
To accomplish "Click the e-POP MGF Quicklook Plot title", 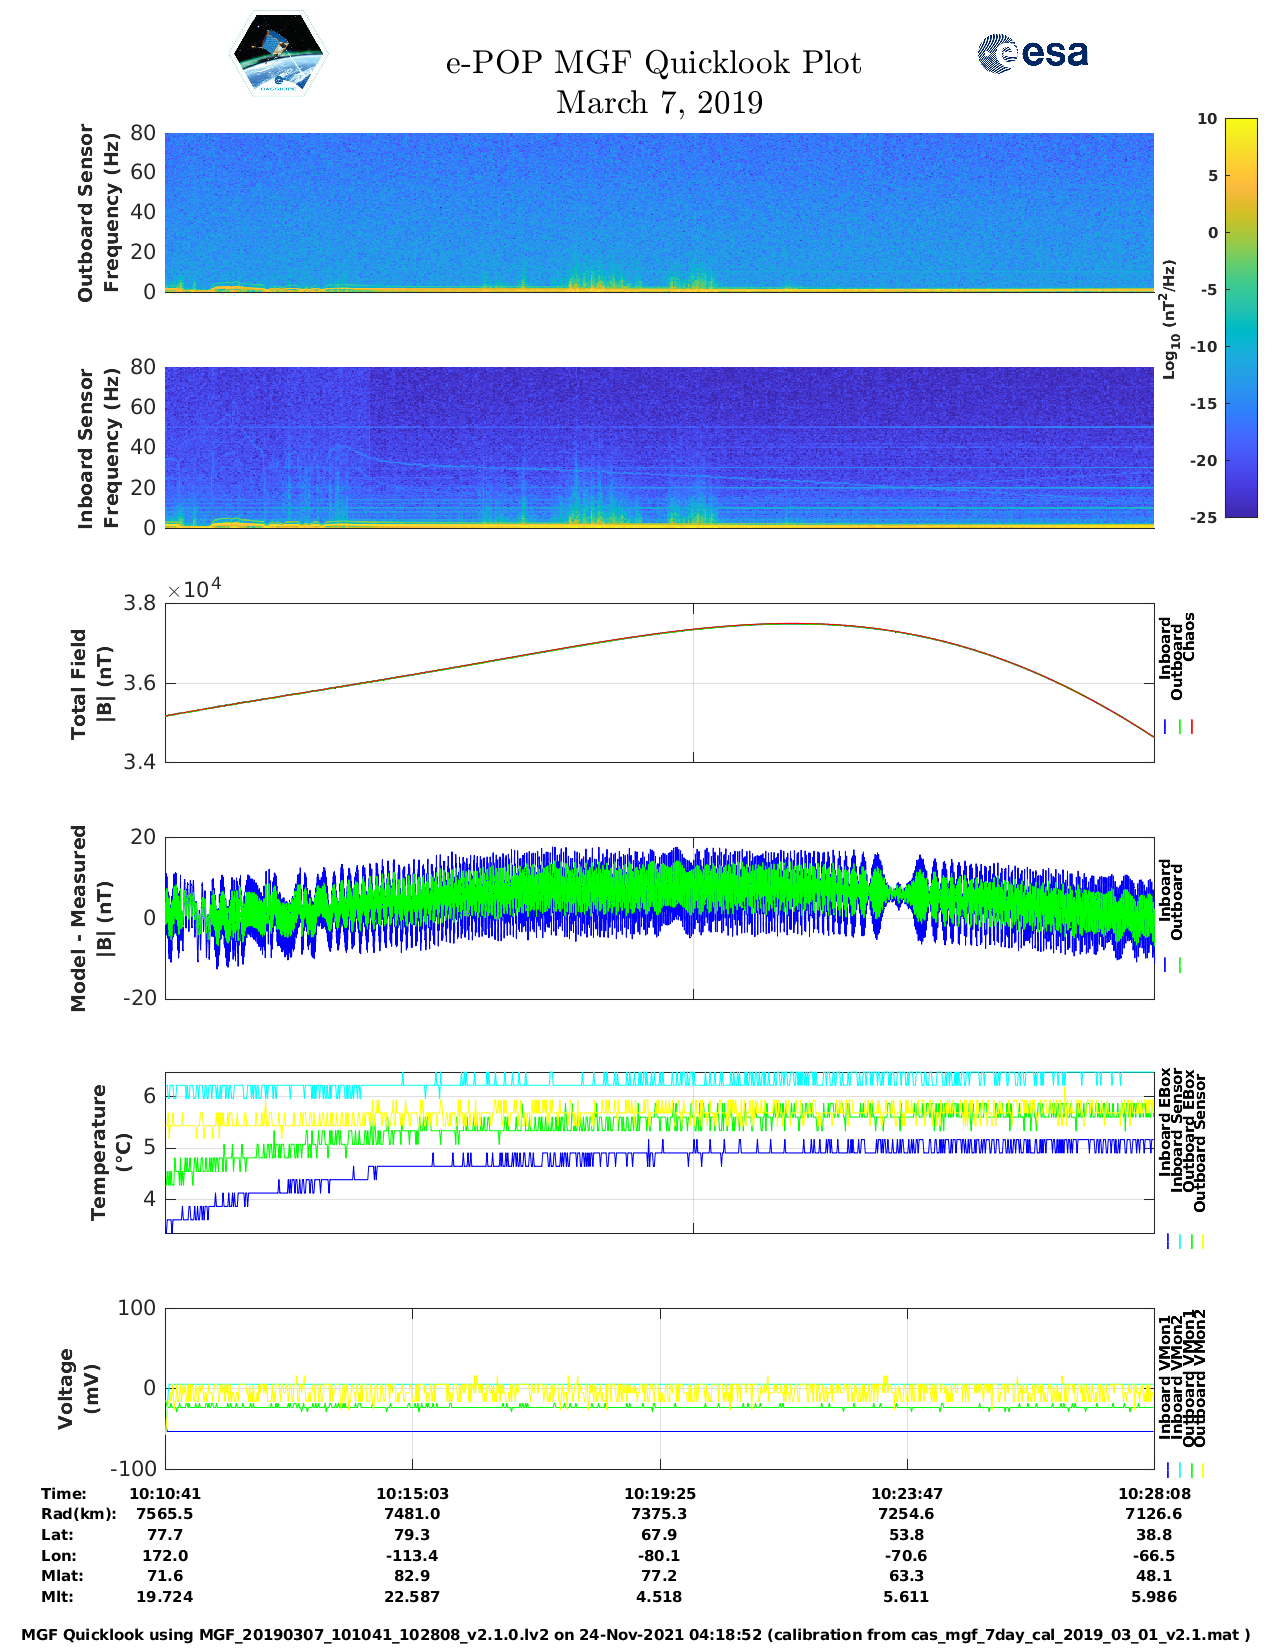I will (653, 63).
